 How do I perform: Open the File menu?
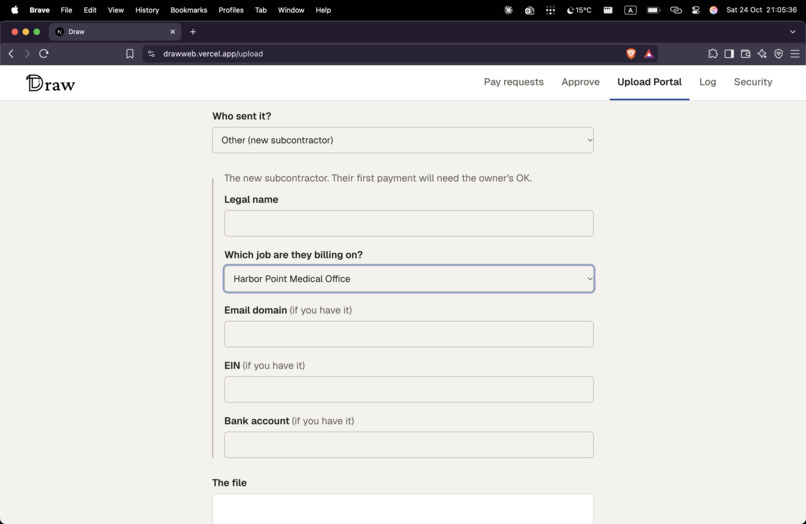(x=66, y=10)
